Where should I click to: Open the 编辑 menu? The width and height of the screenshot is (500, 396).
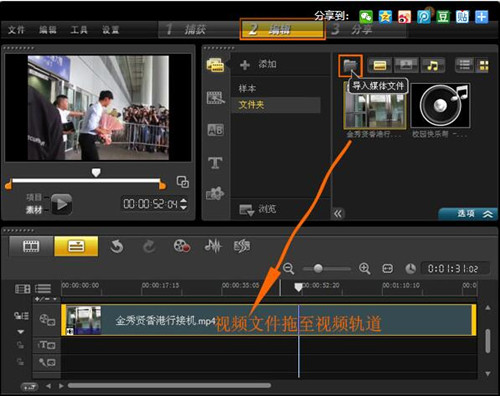[x=48, y=30]
